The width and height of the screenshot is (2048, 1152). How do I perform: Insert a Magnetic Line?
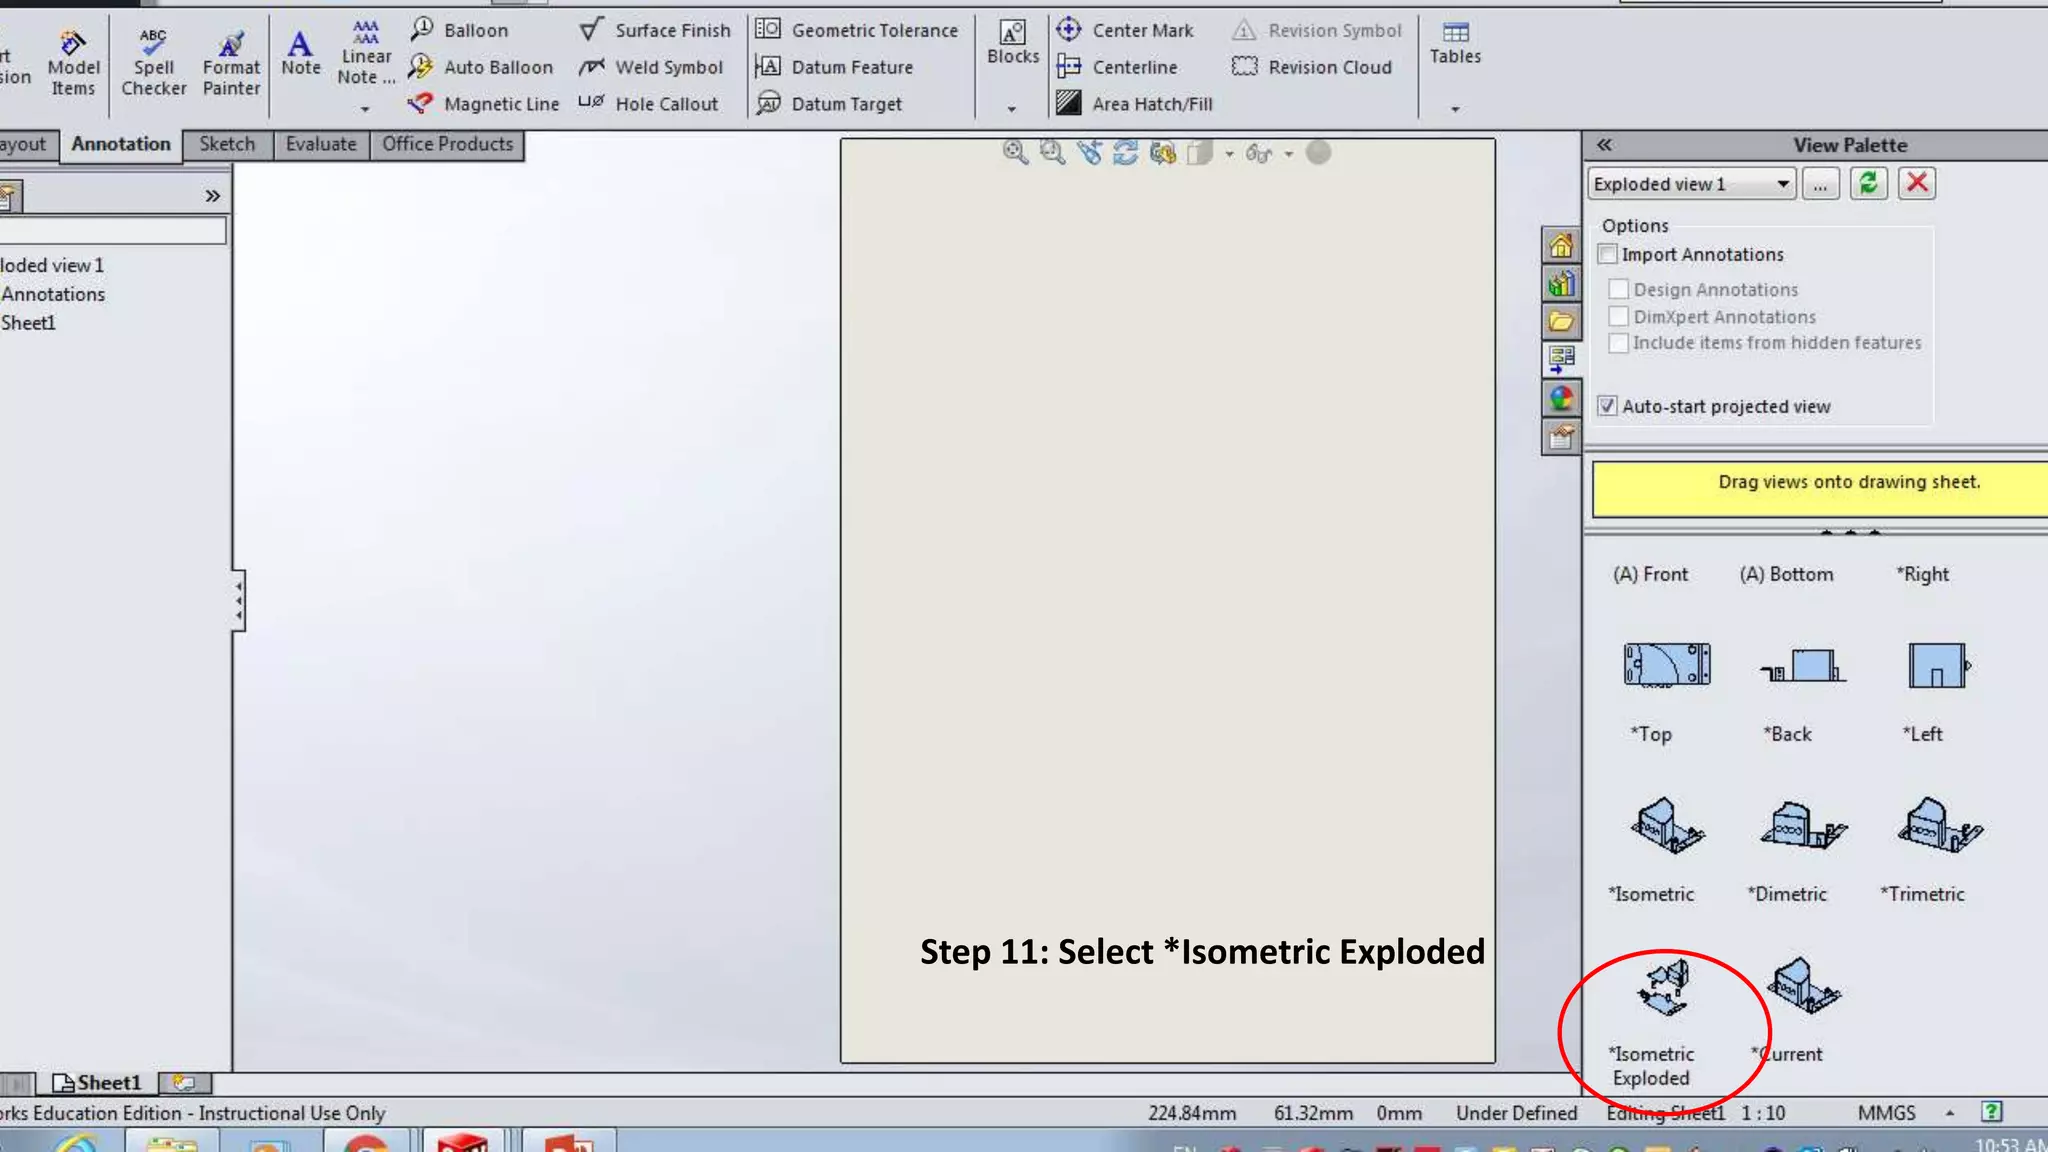tap(484, 104)
